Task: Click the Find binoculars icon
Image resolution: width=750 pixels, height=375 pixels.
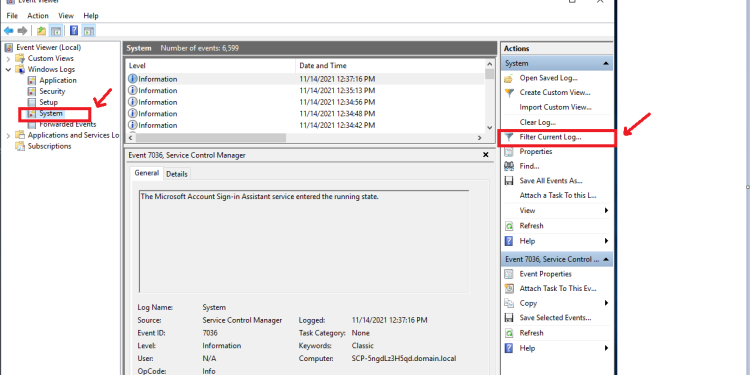Action: (509, 166)
